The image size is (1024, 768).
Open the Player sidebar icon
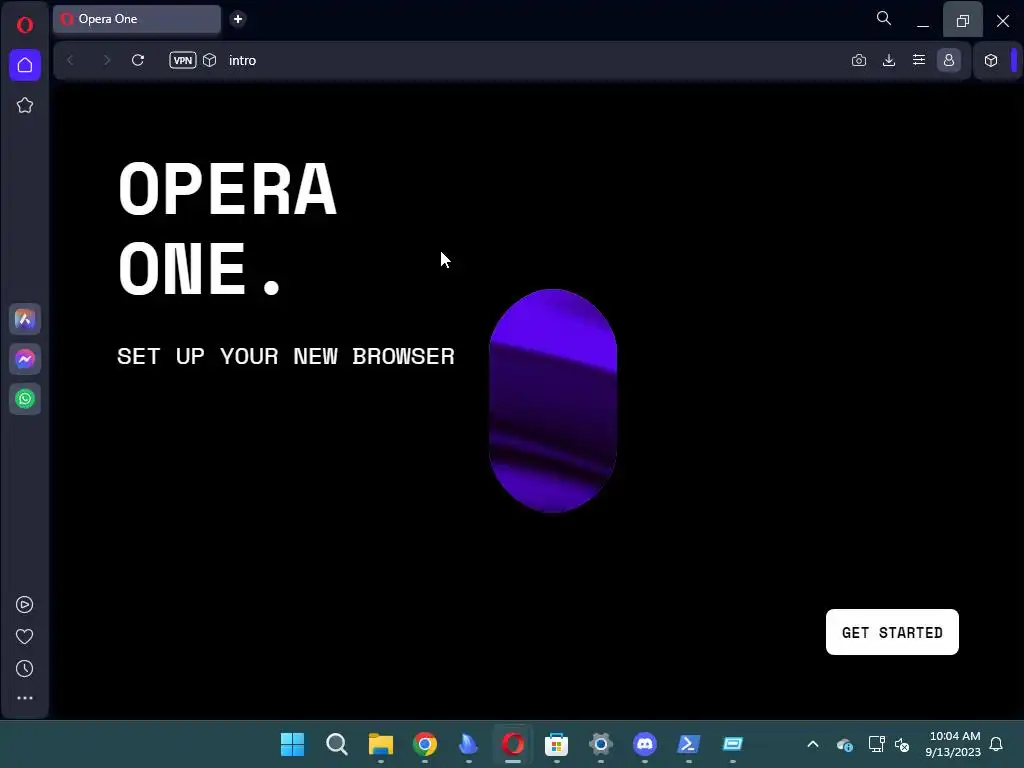[25, 605]
